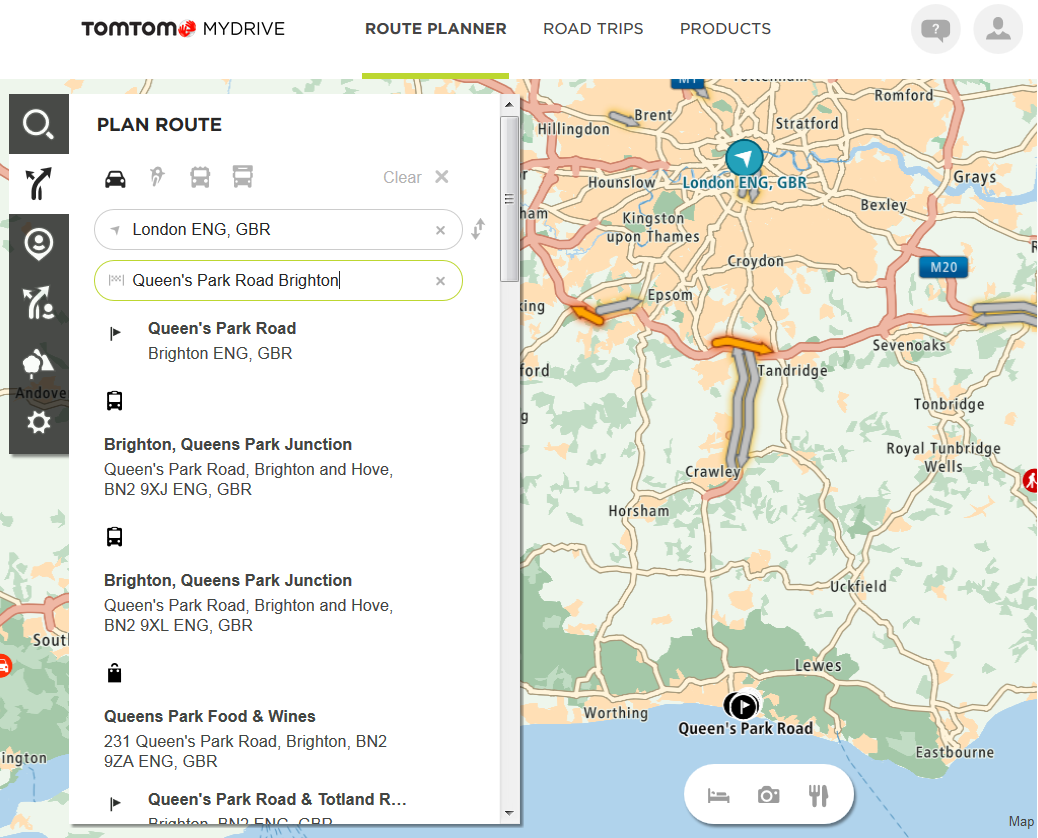
Task: Open the route planner icon in sidebar
Action: (38, 184)
